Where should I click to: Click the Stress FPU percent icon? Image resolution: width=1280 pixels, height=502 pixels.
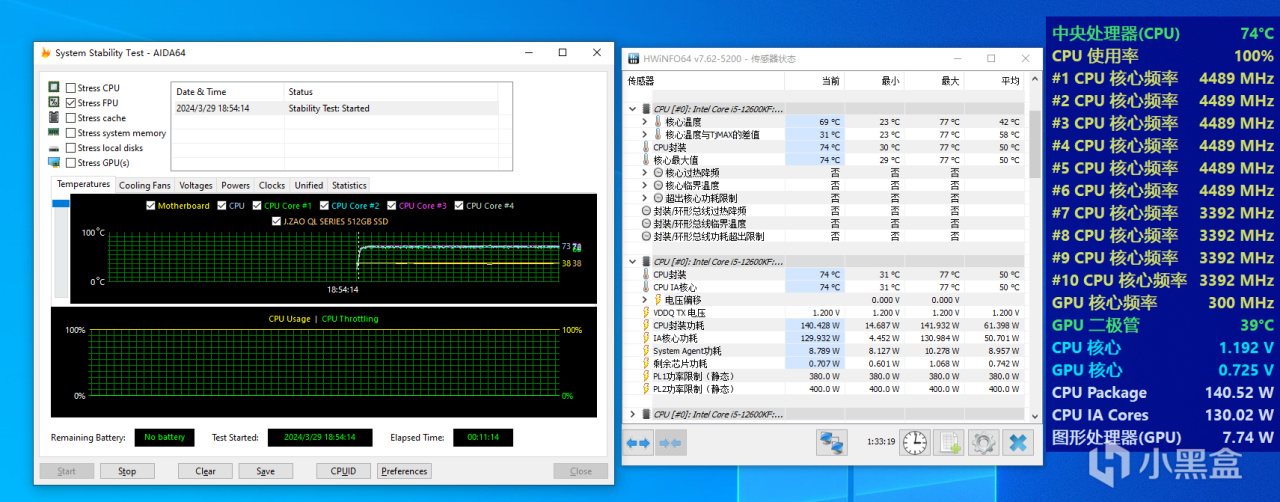point(54,103)
